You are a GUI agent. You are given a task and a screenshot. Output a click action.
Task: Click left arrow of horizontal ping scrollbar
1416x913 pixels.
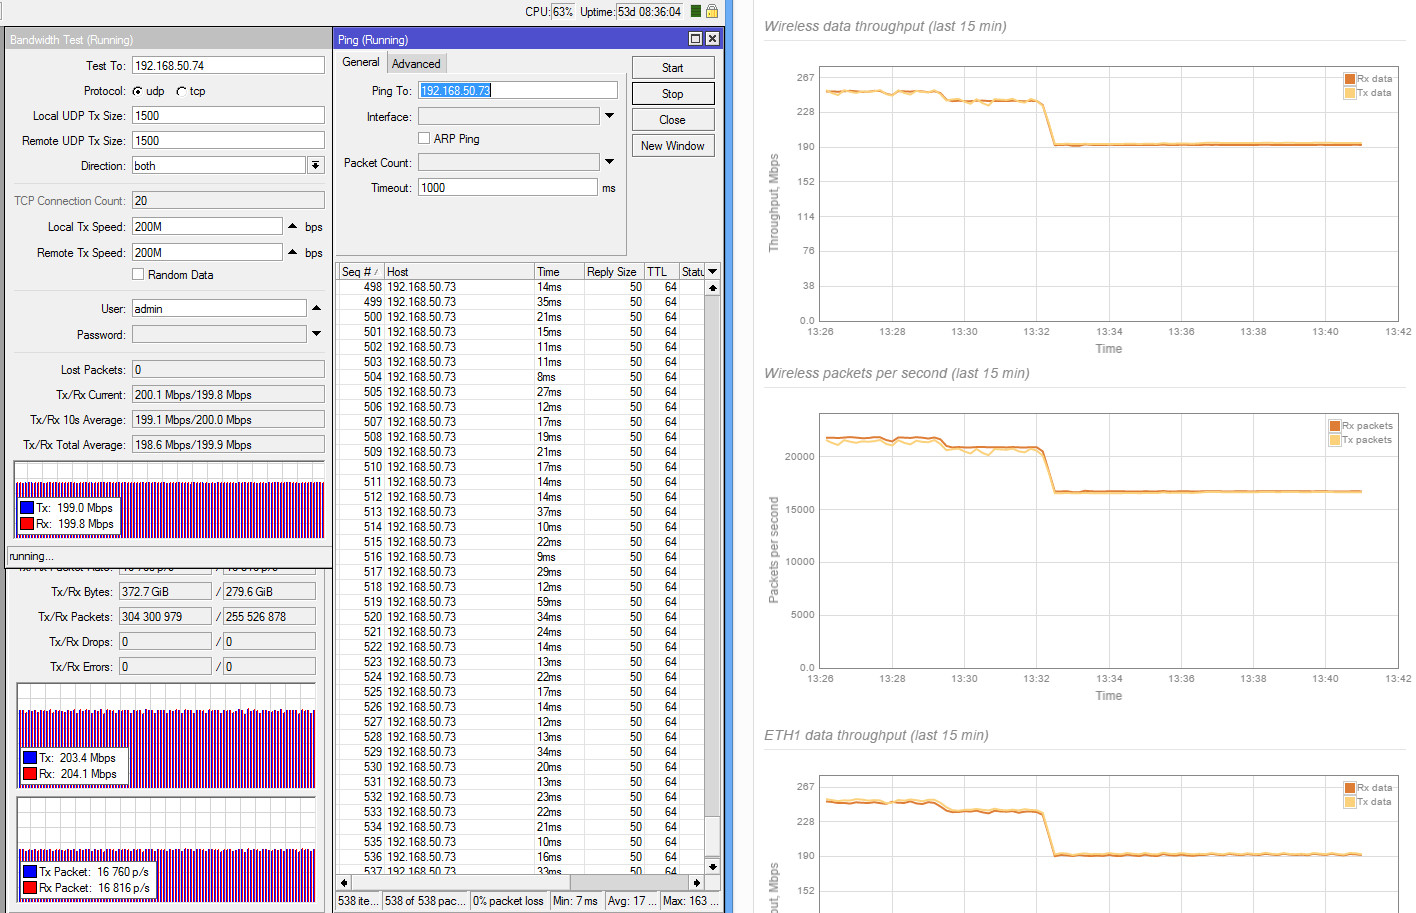pyautogui.click(x=344, y=883)
